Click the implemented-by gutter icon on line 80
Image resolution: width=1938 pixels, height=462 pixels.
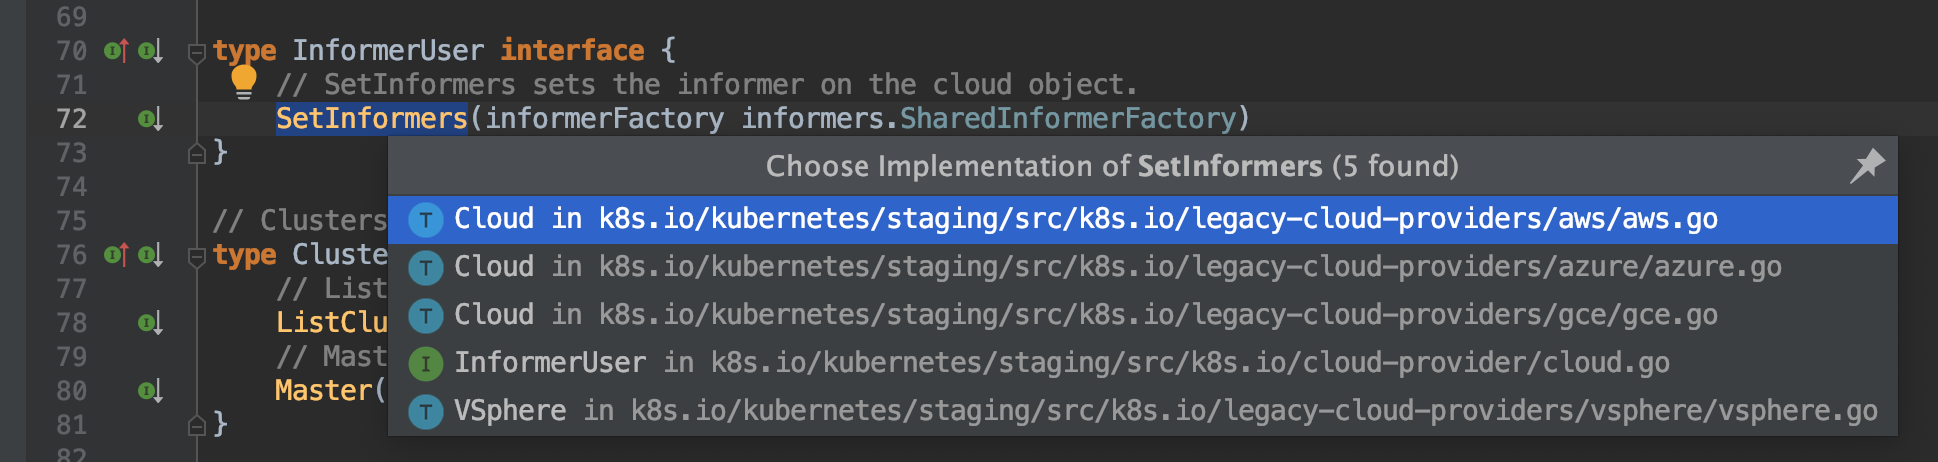point(150,391)
